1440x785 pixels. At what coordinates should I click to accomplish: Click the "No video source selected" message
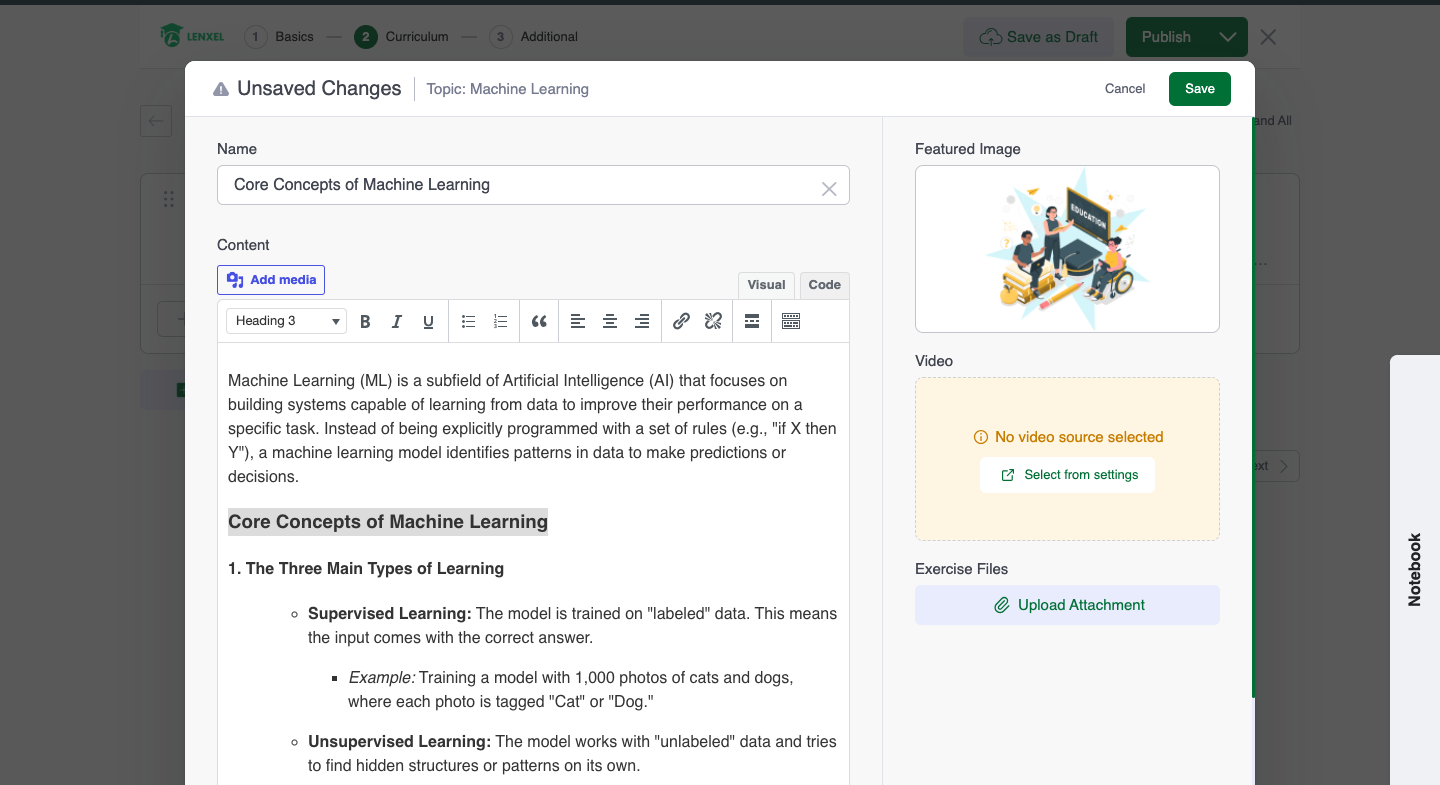point(1079,437)
